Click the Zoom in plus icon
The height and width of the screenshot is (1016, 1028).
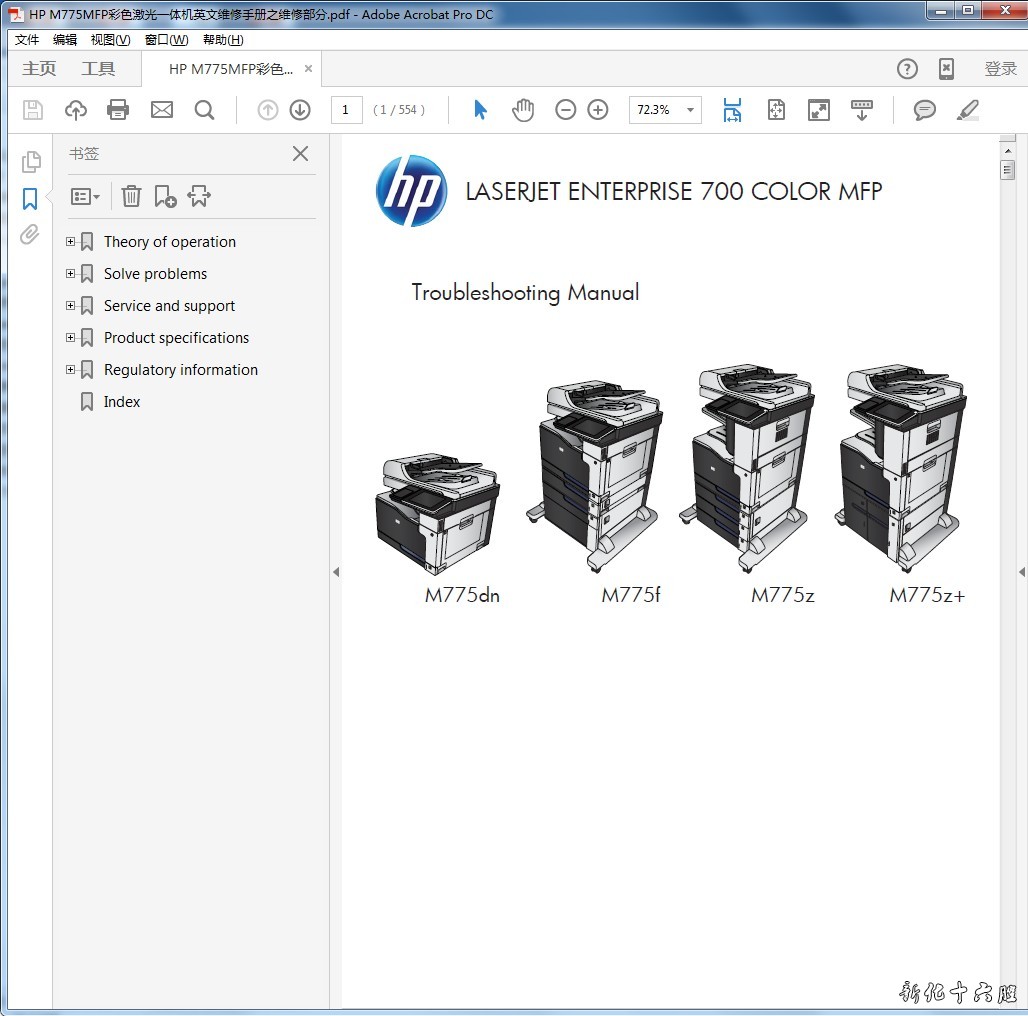click(598, 110)
